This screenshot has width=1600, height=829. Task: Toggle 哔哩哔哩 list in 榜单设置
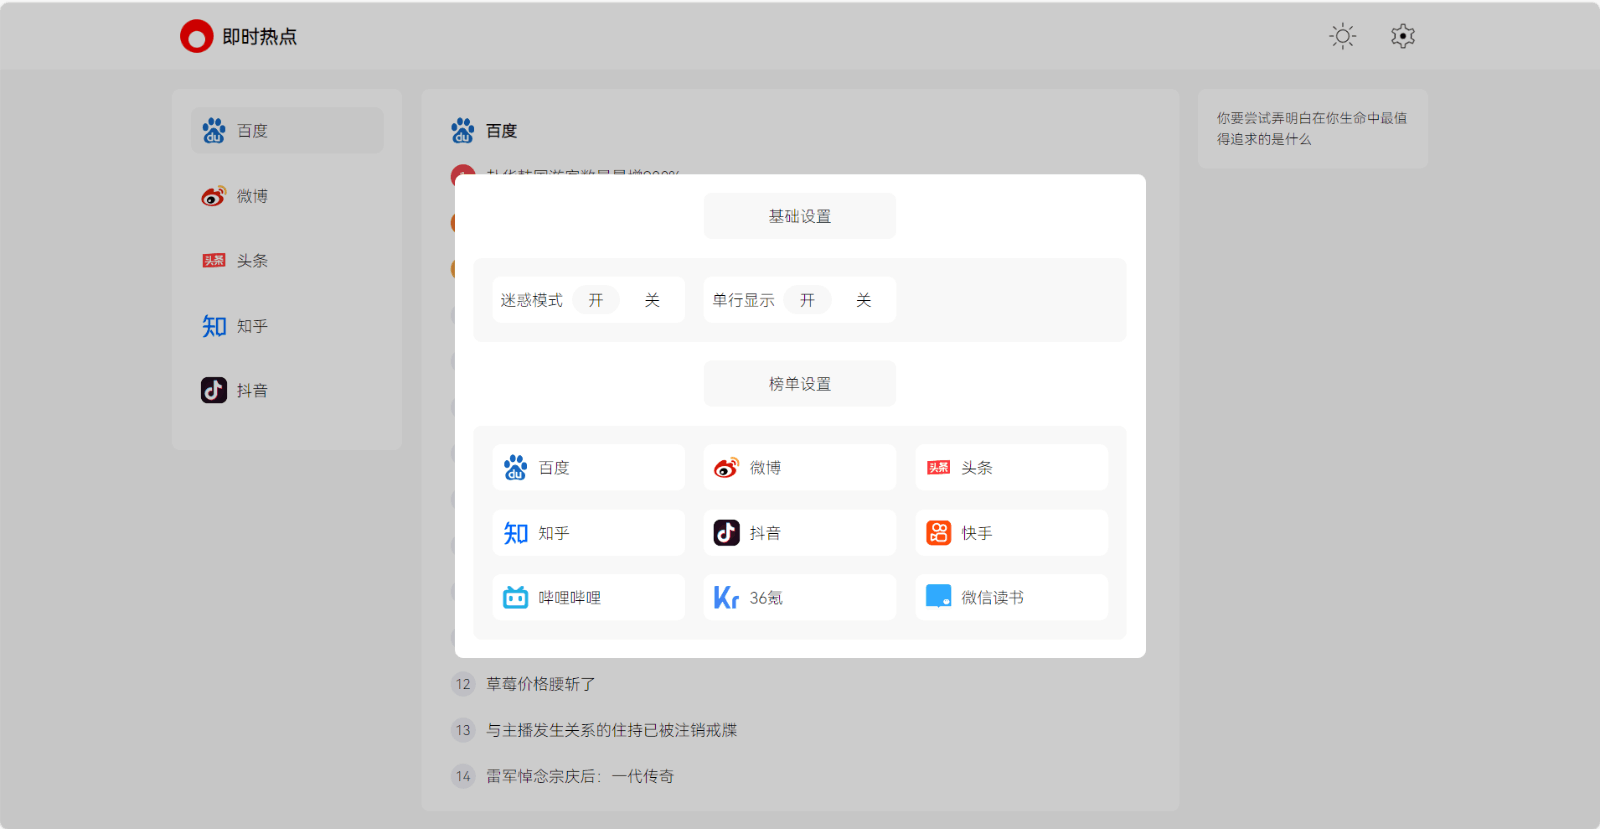click(x=588, y=598)
